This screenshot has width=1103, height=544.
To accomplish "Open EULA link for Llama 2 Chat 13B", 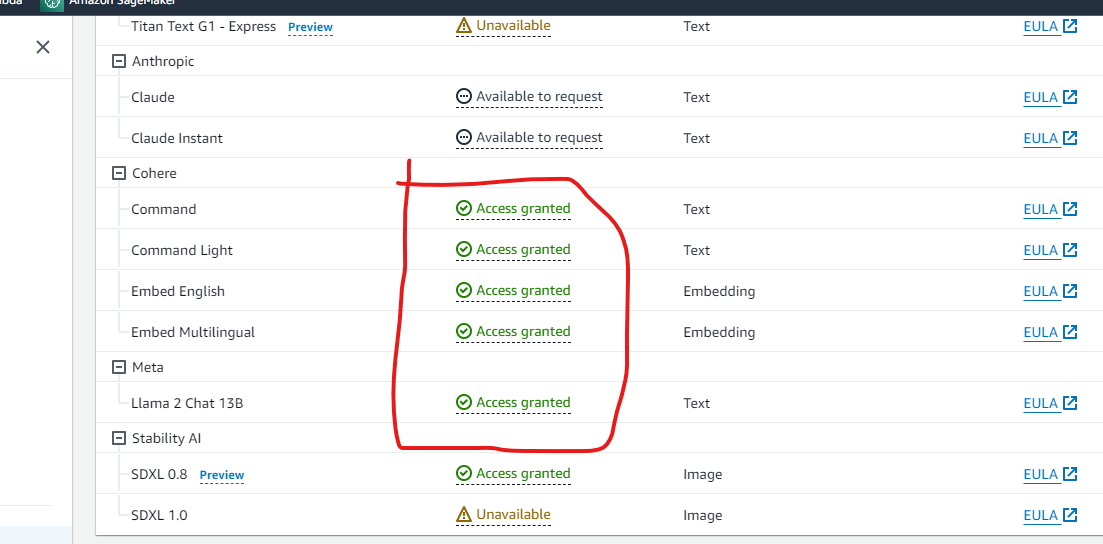I will (1050, 403).
